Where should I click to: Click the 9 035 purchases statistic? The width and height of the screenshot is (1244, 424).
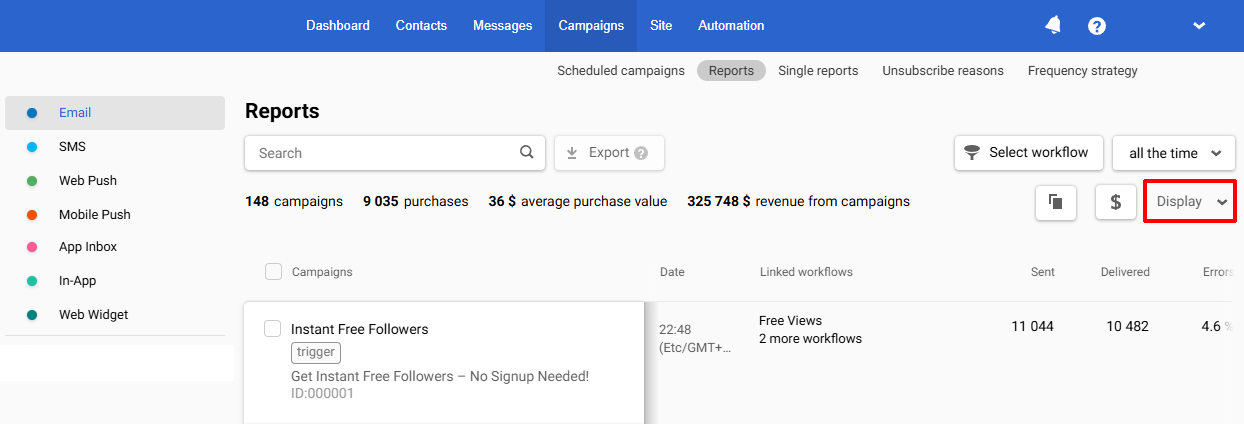pos(416,201)
